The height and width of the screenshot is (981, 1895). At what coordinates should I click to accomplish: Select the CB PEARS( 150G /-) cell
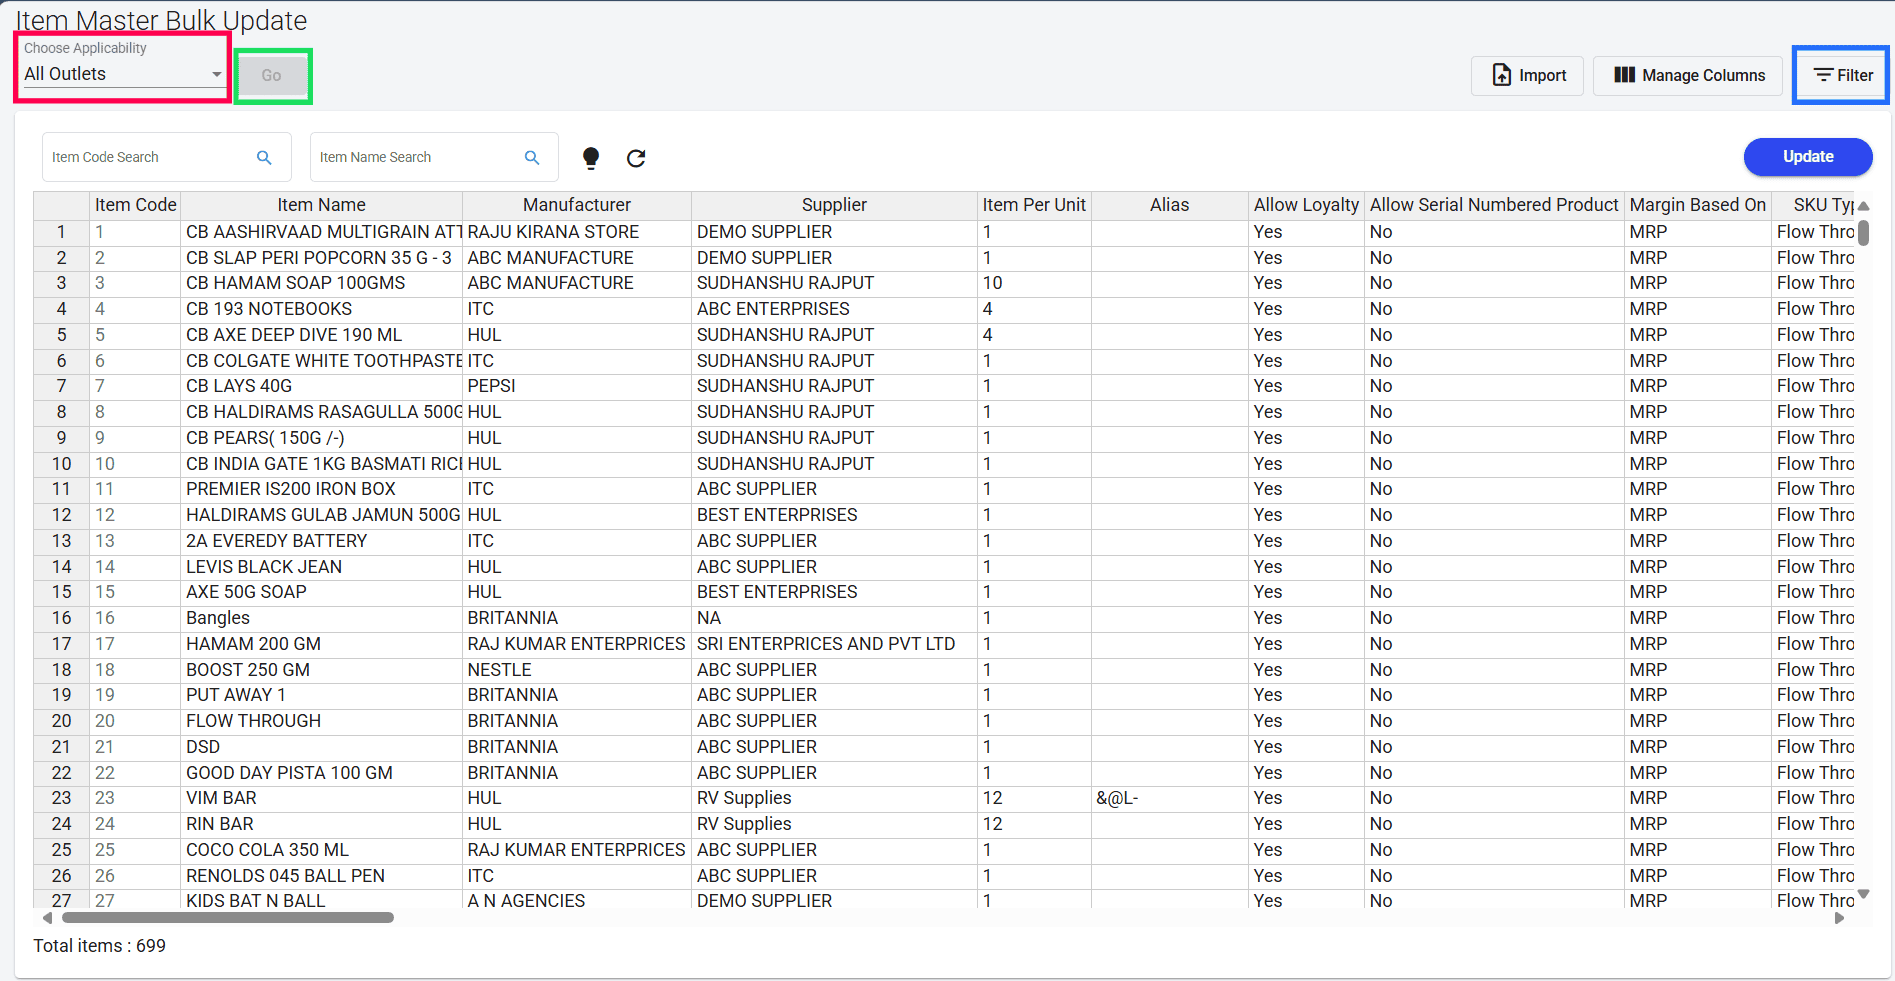pyautogui.click(x=322, y=438)
